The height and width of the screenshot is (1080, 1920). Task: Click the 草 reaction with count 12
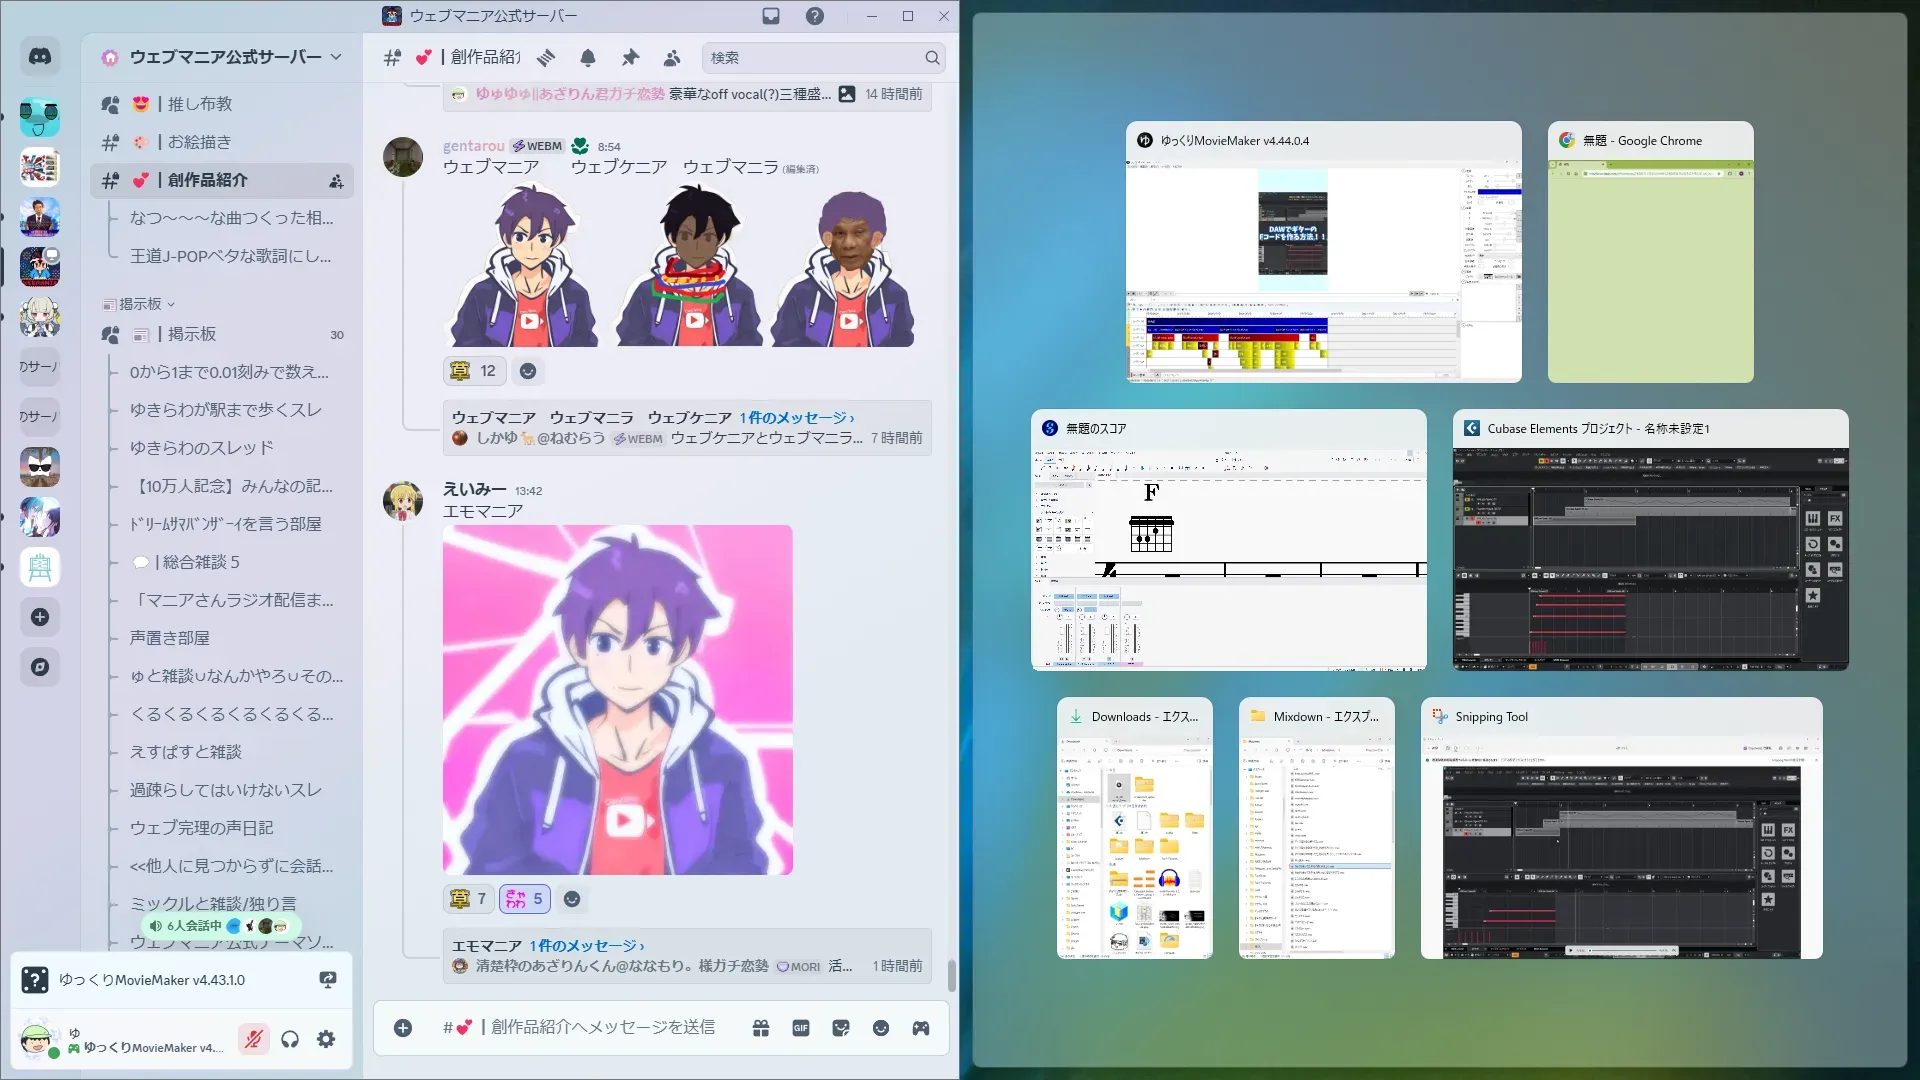[x=475, y=371]
